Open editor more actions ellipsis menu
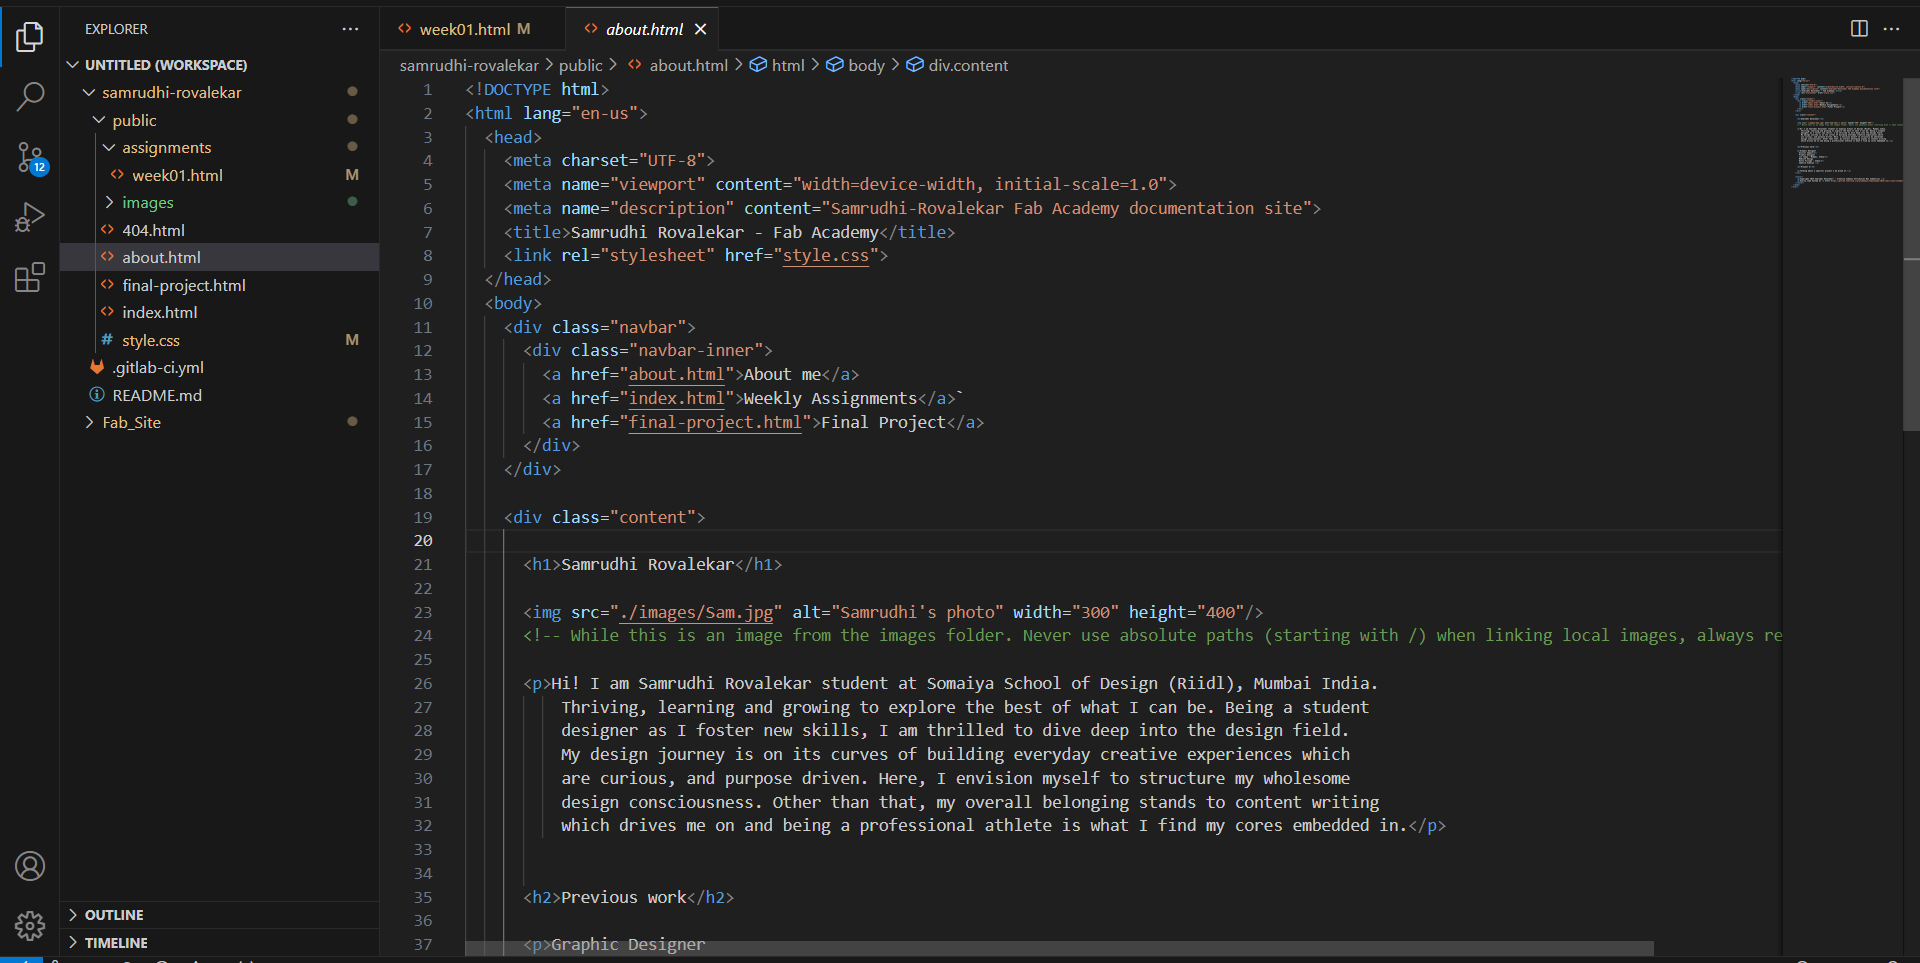Image resolution: width=1920 pixels, height=963 pixels. (1891, 29)
